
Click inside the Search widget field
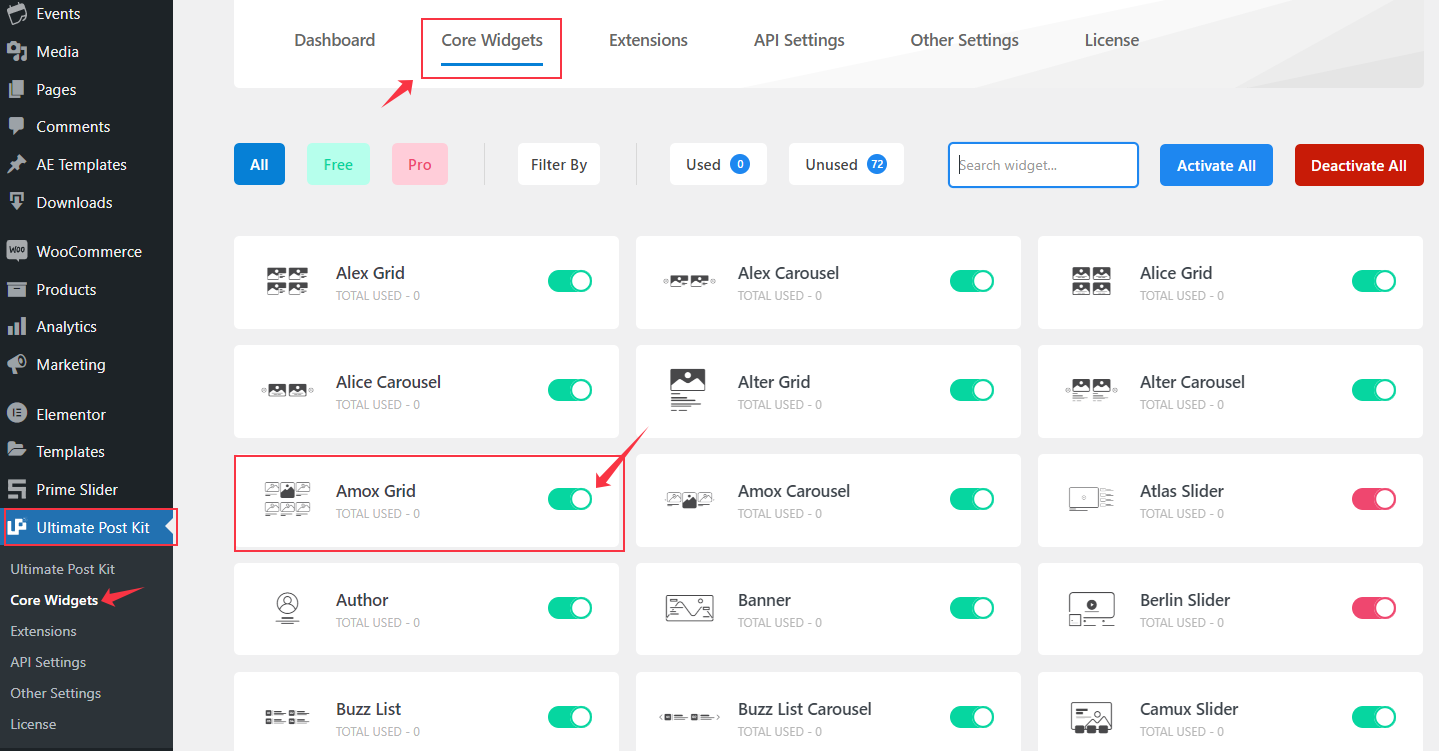click(1042, 164)
